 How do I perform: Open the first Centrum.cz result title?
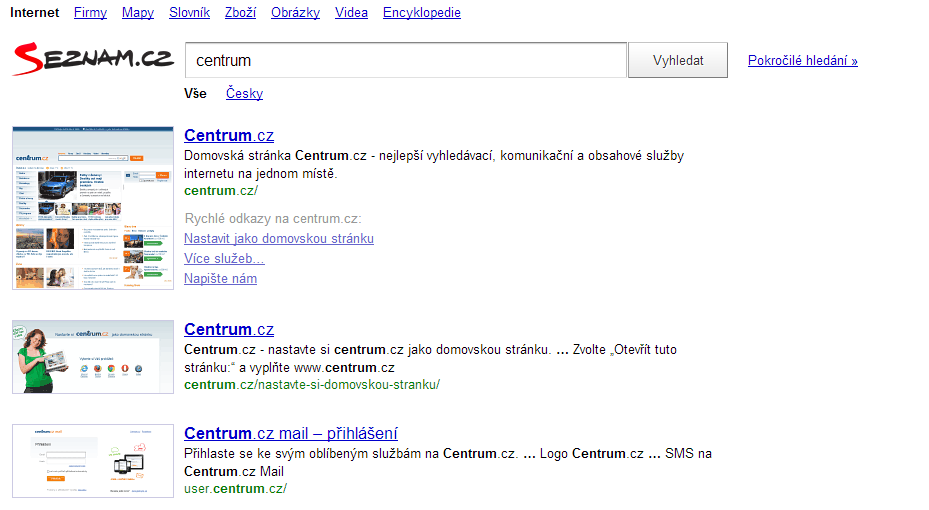229,135
